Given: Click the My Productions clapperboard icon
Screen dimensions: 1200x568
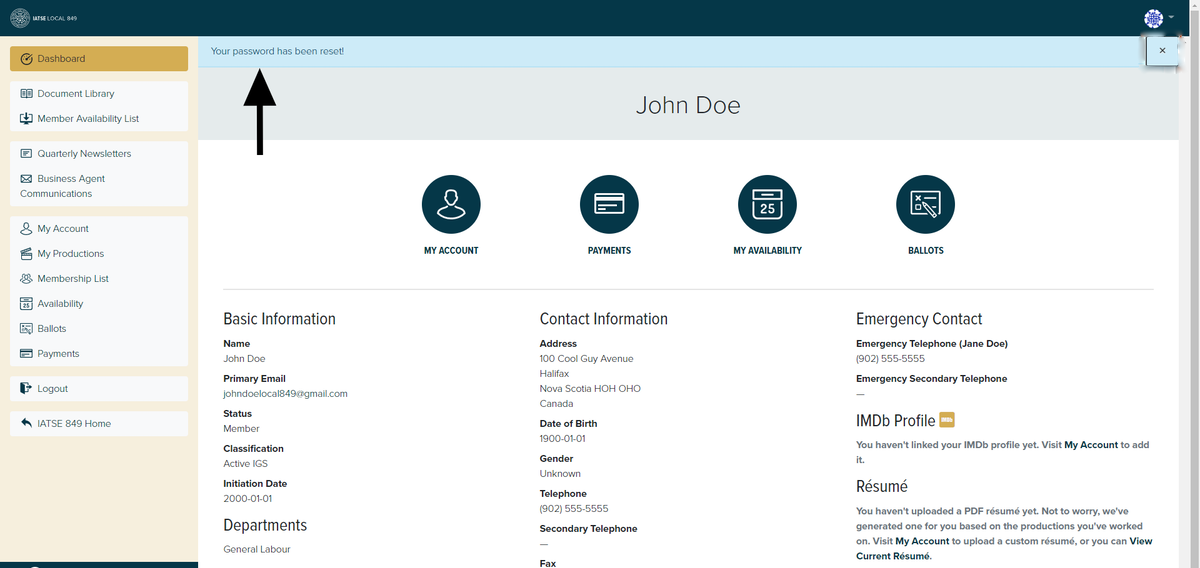Looking at the screenshot, I should (x=27, y=254).
